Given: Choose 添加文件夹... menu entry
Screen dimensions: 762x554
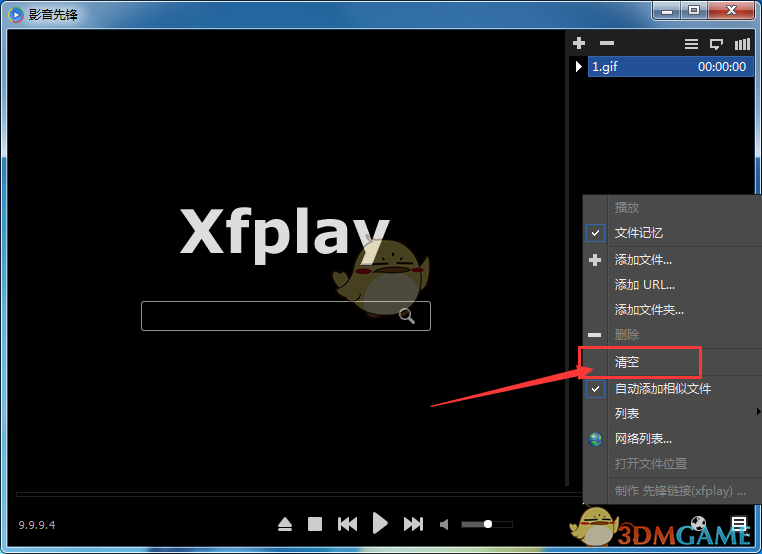Looking at the screenshot, I should pyautogui.click(x=649, y=310).
